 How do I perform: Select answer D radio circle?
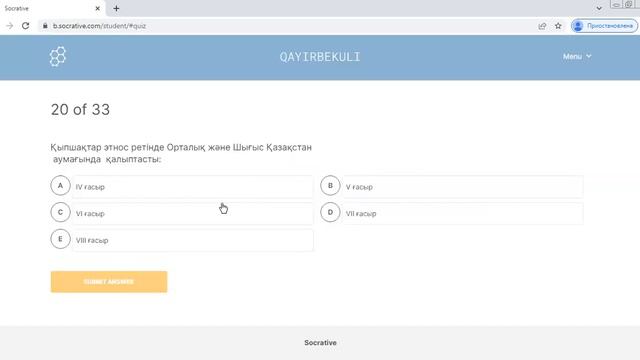pyautogui.click(x=330, y=212)
